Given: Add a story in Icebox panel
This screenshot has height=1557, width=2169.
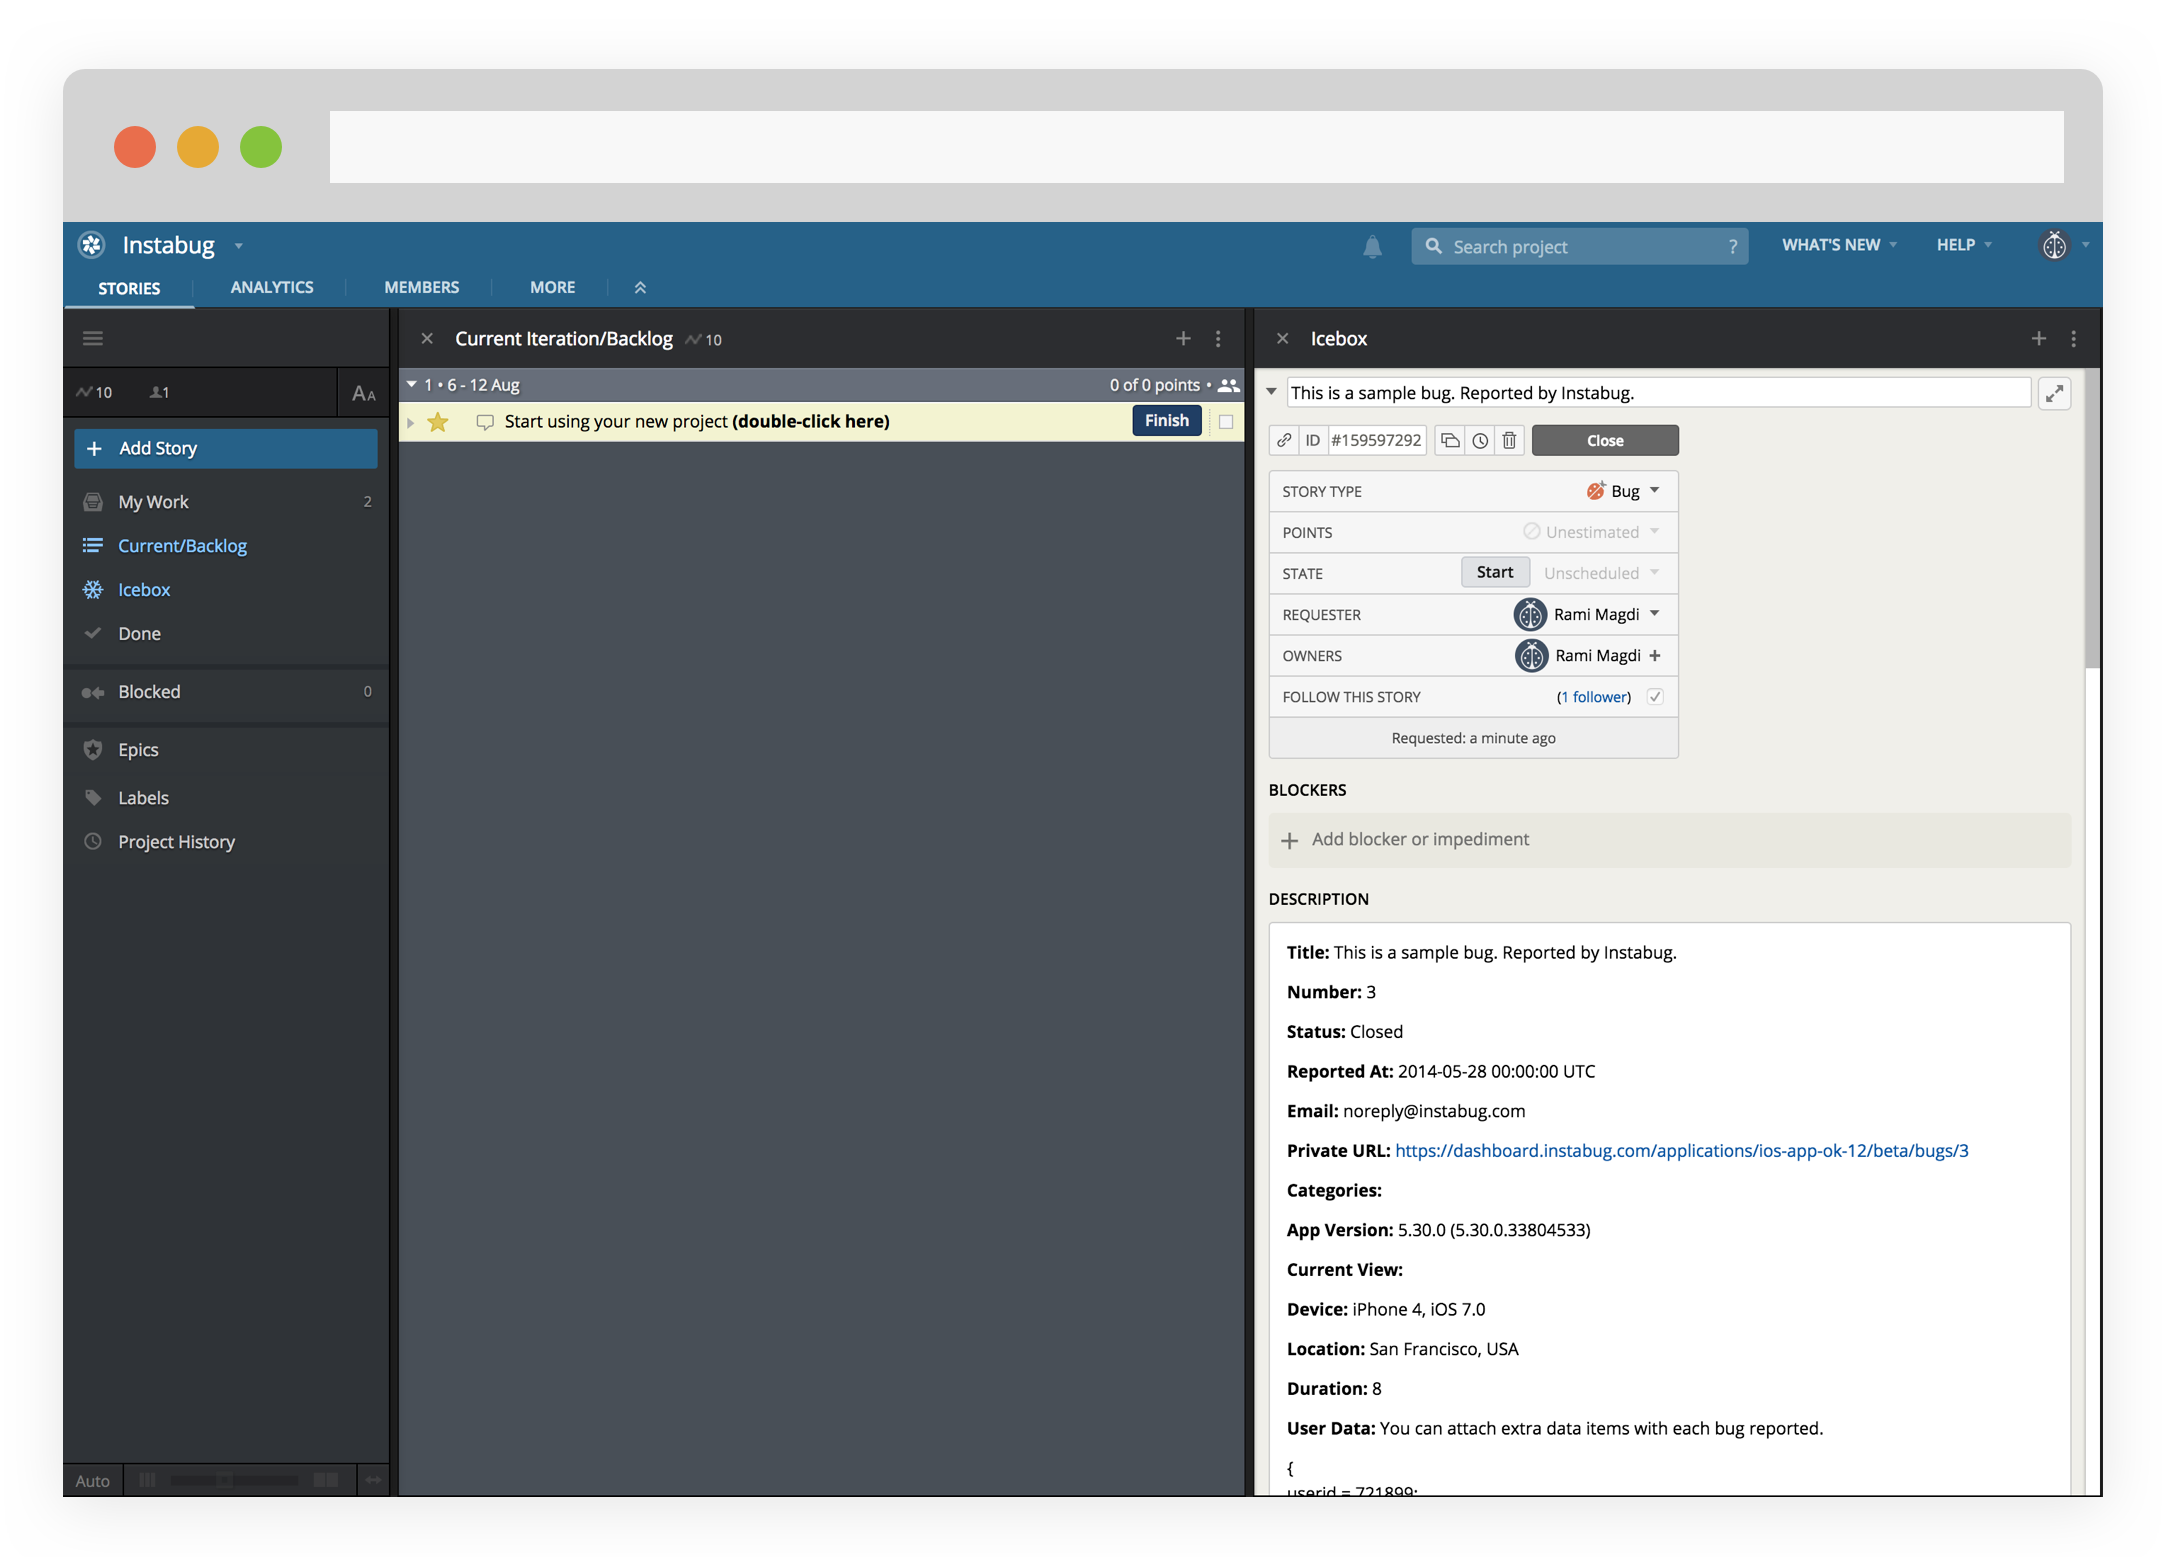Looking at the screenshot, I should click(x=2038, y=339).
